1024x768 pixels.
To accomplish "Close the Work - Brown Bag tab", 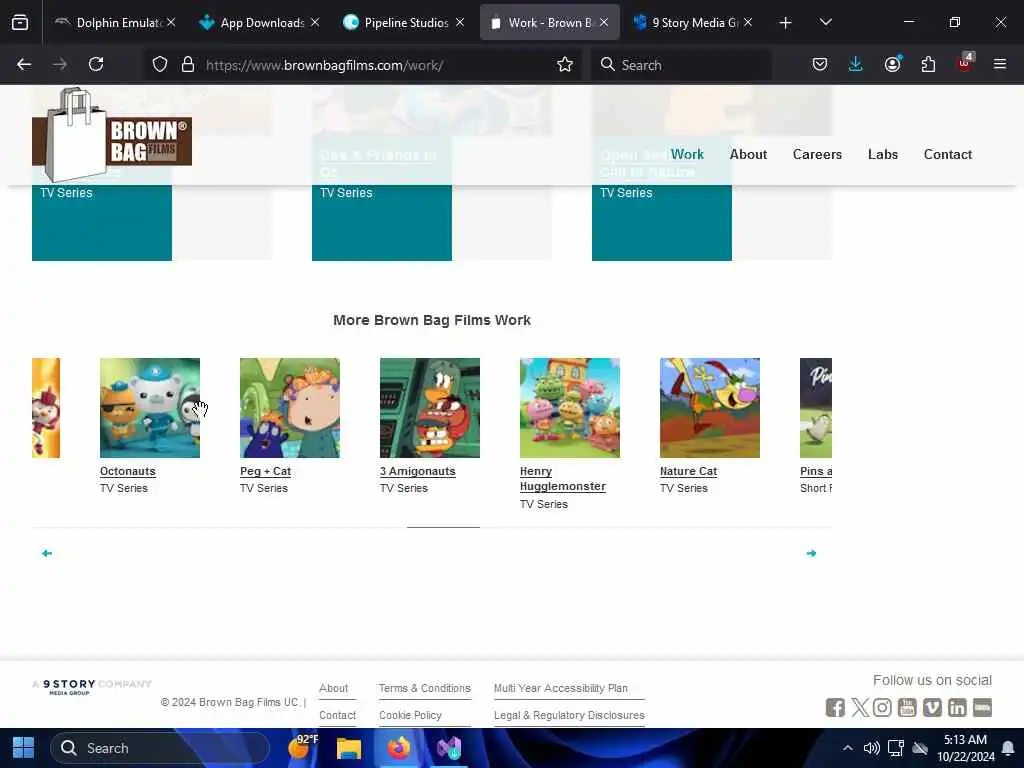I will click(604, 22).
